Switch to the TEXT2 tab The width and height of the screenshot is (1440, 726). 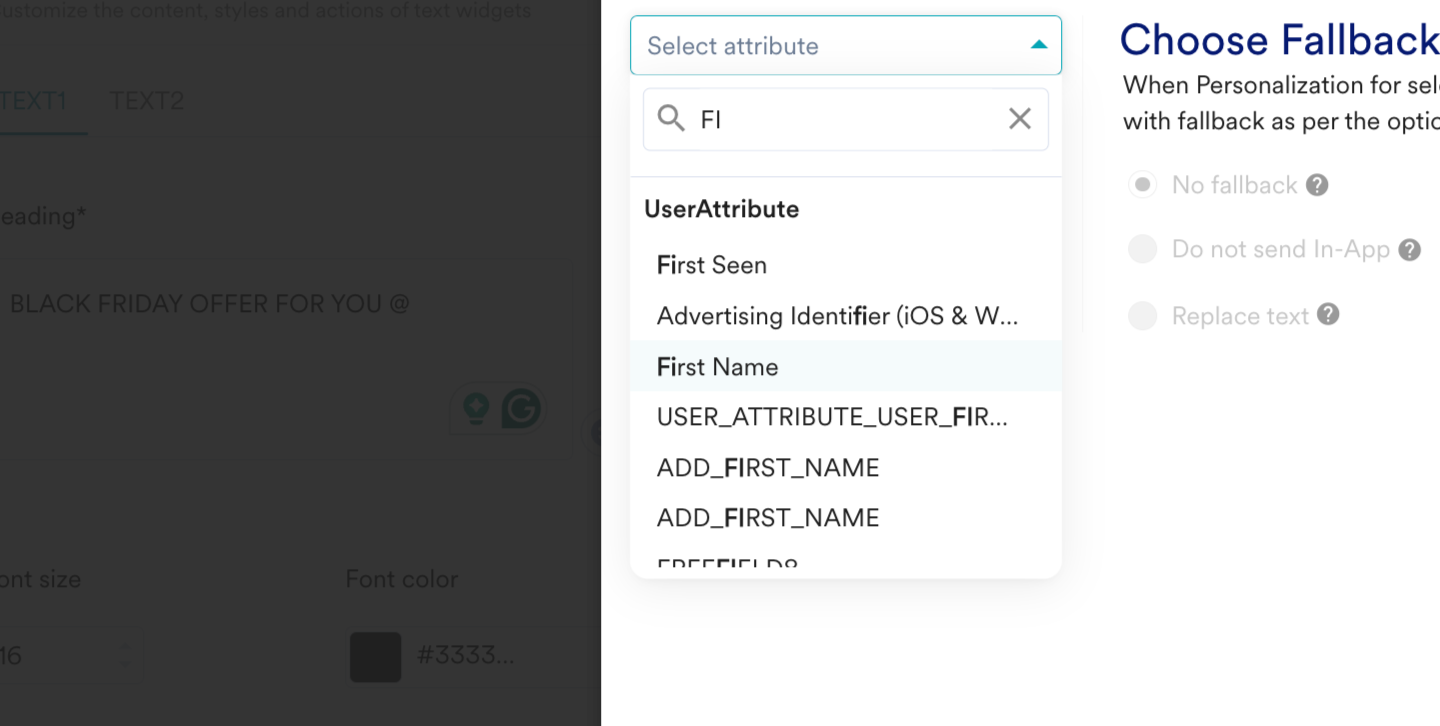pos(147,100)
